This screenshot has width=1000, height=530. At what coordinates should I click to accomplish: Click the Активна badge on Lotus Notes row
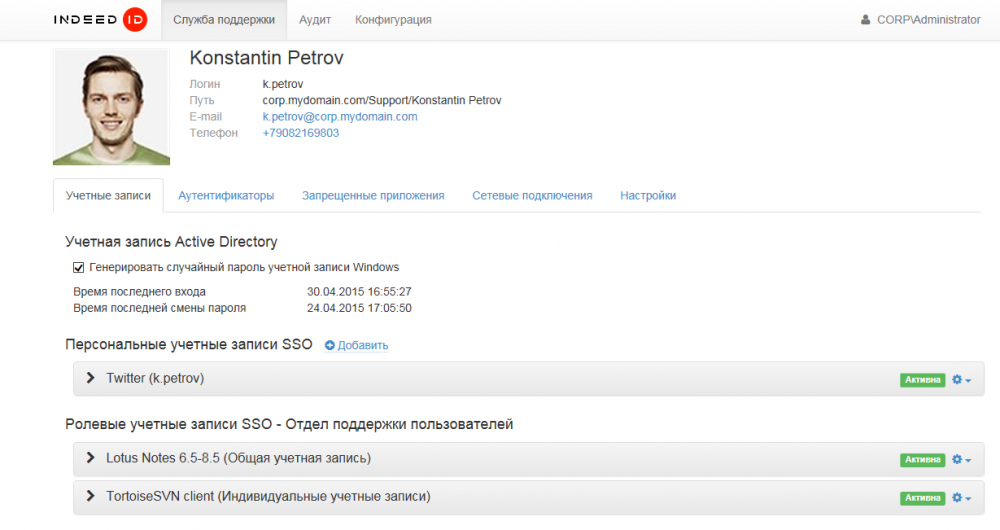tap(922, 460)
